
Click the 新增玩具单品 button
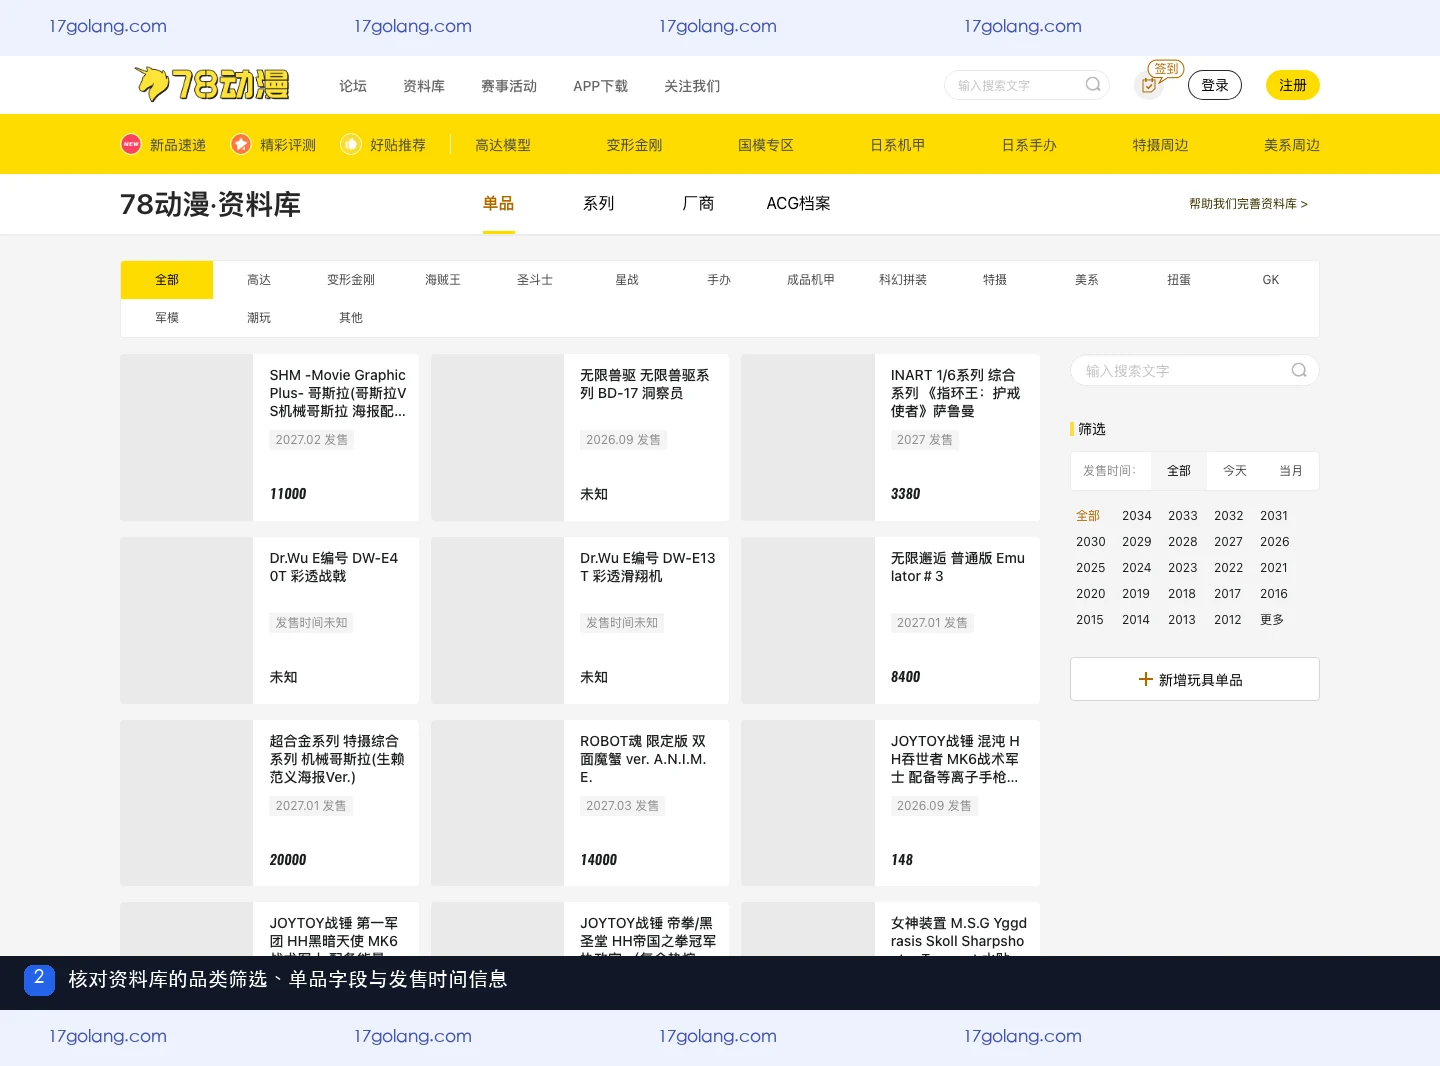tap(1195, 679)
